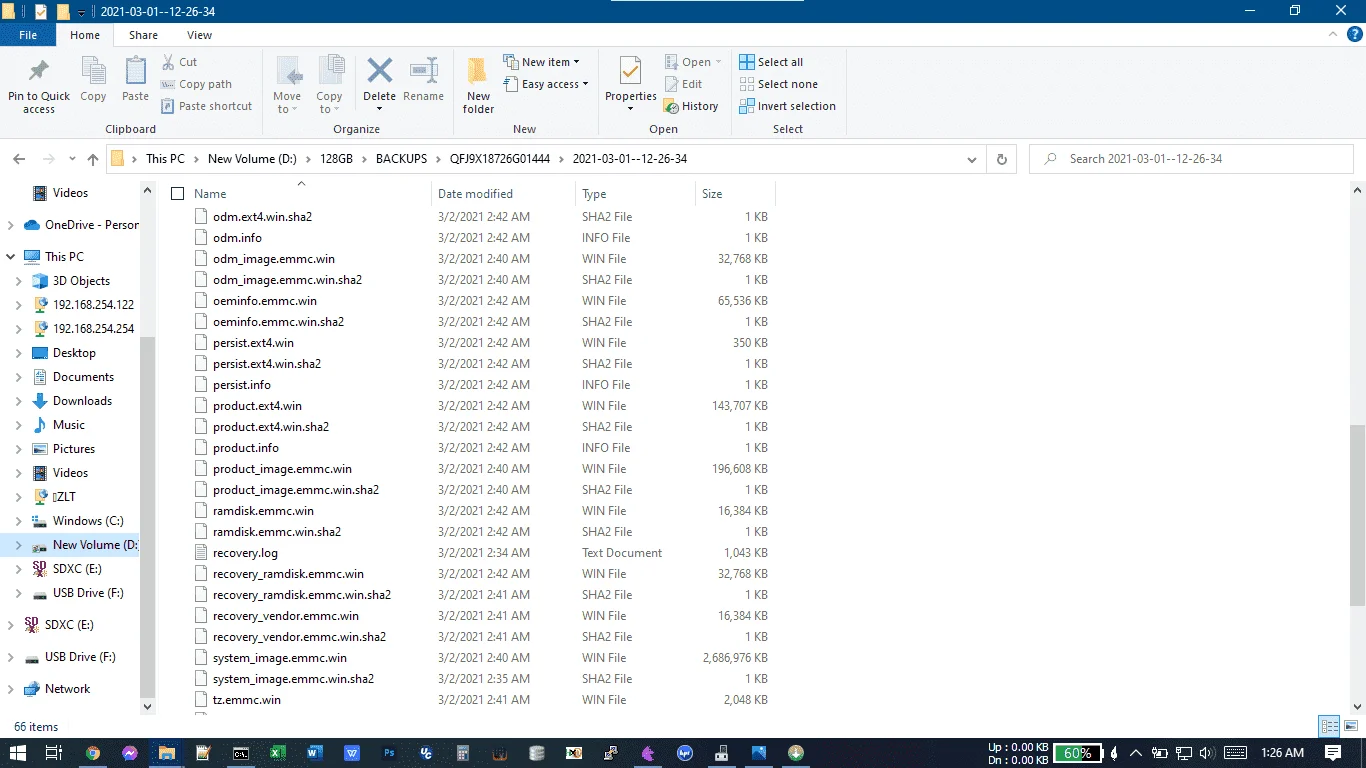Screen dimensions: 1366x768
Task: Click This PC in the address path
Action: coord(165,159)
